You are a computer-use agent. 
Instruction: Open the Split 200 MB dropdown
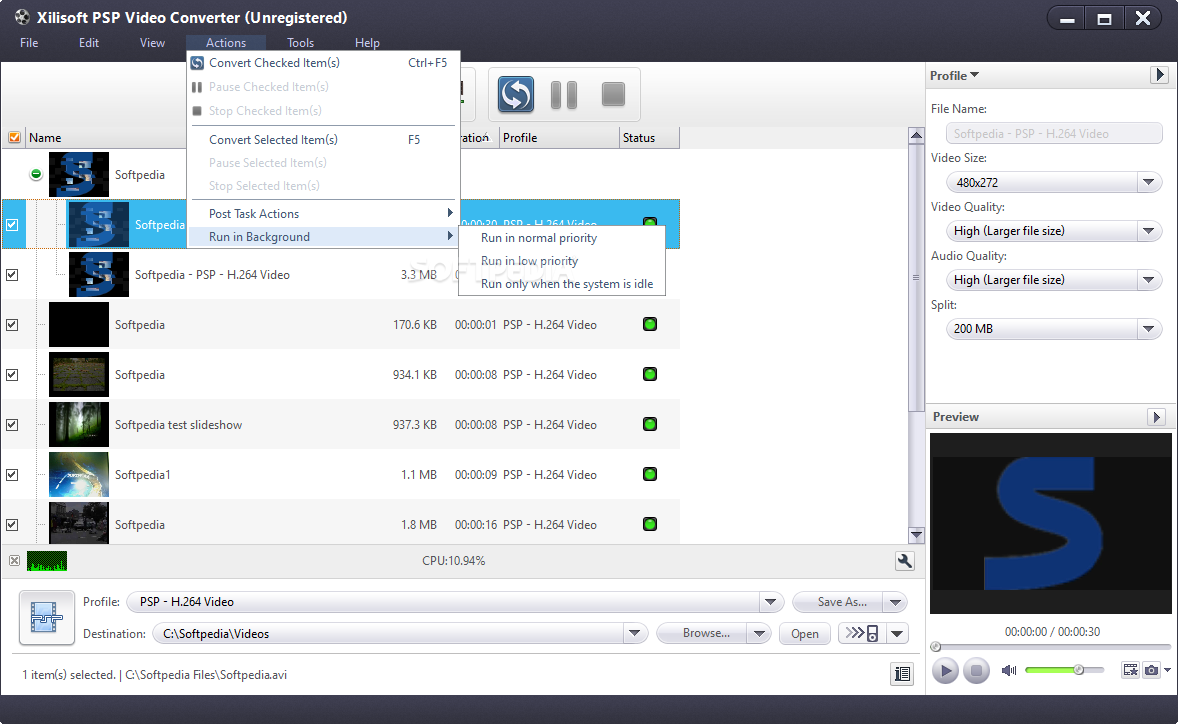tap(1148, 328)
